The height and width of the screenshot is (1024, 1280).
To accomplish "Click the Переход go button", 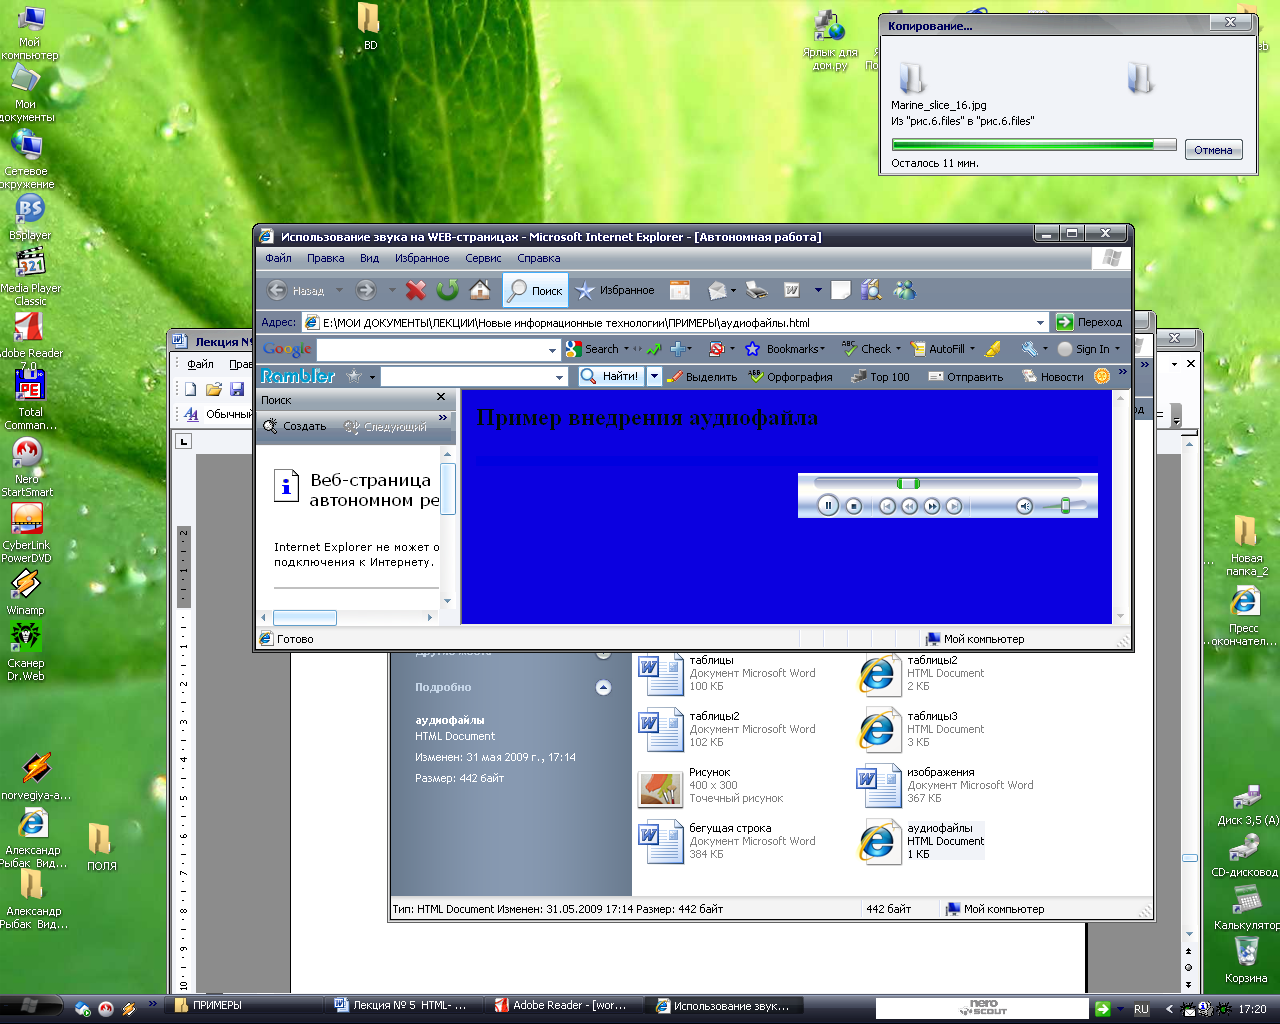I will click(1090, 322).
